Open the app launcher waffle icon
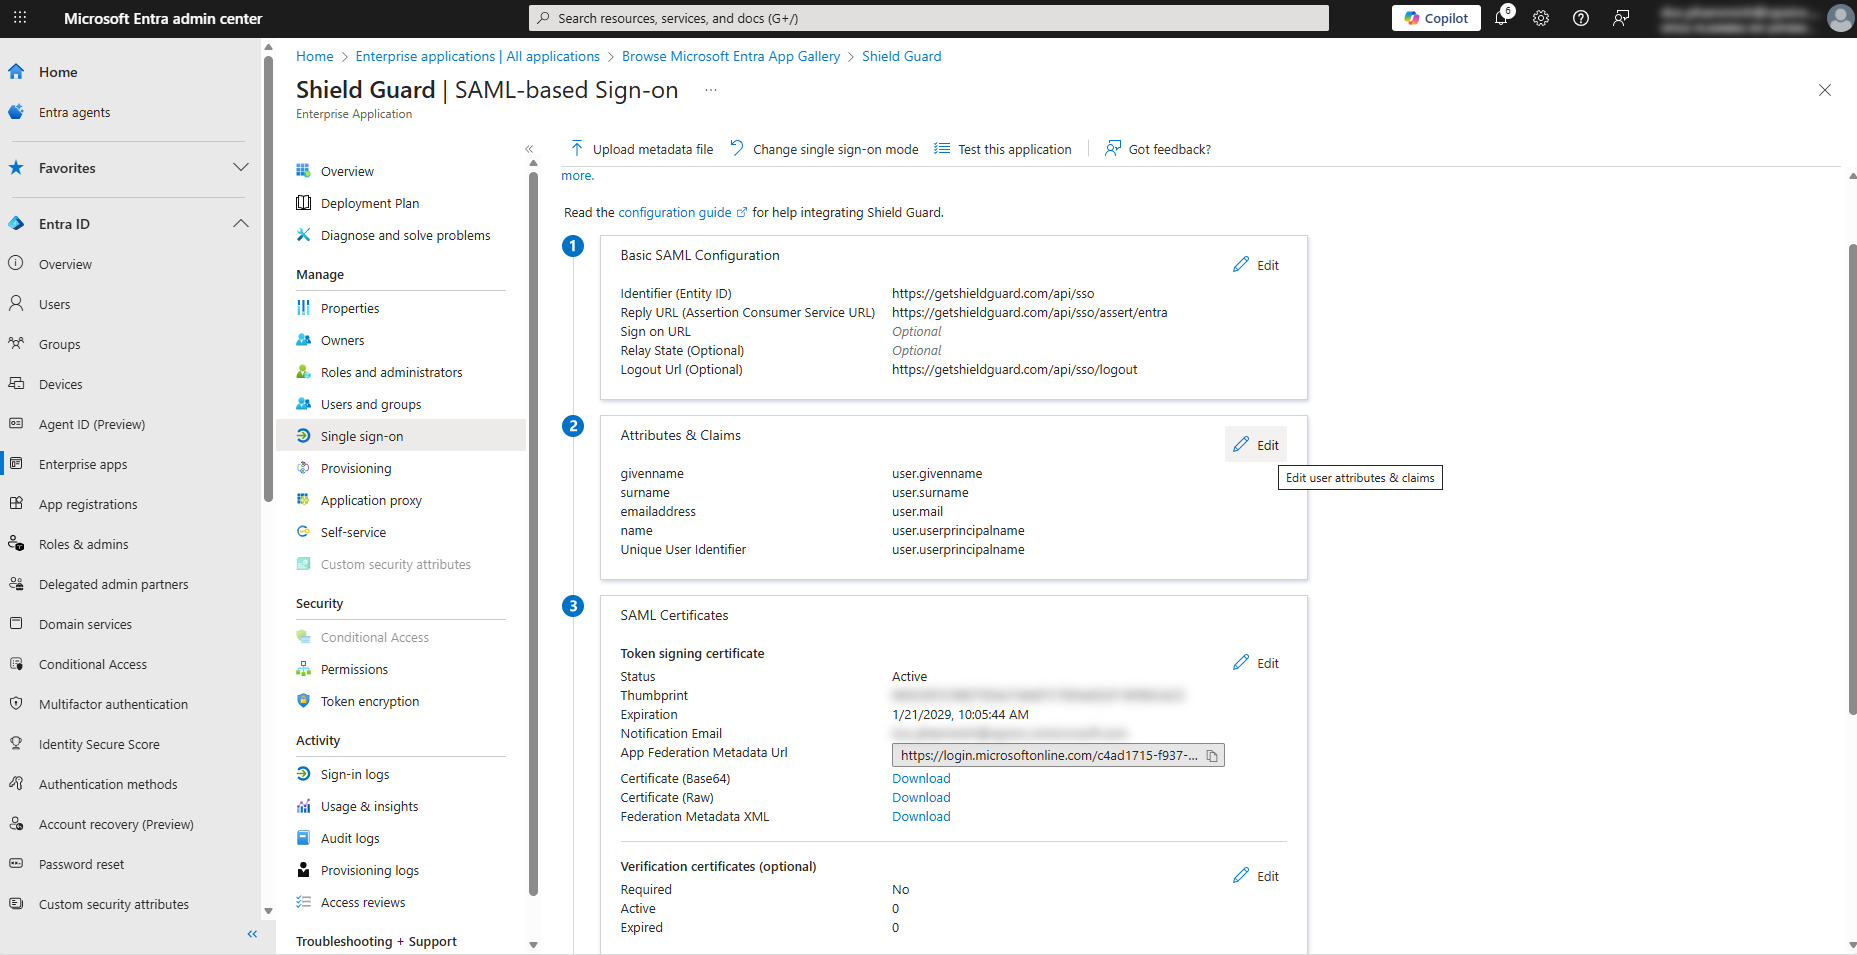The image size is (1857, 955). click(20, 18)
